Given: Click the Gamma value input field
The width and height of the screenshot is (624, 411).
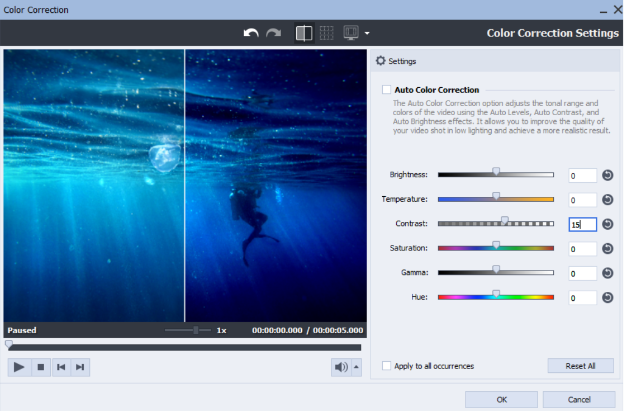Looking at the screenshot, I should 582,273.
